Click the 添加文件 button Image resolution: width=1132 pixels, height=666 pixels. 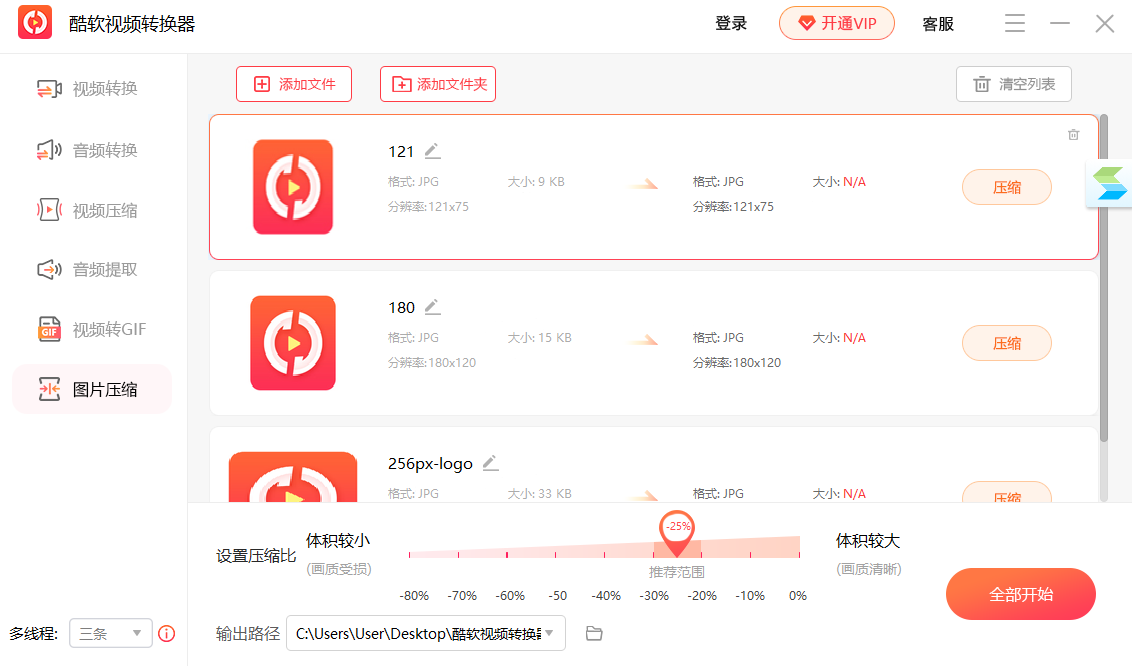(x=294, y=84)
